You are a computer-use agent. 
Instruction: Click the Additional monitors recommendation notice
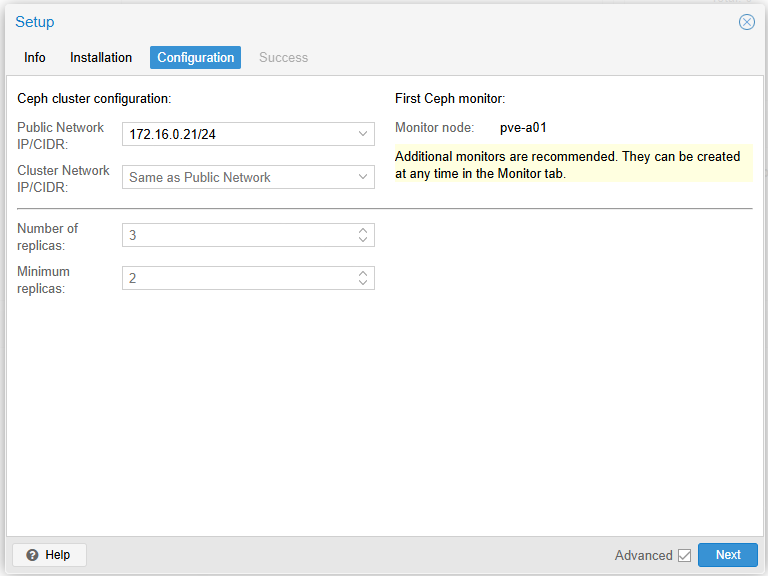[x=572, y=165]
